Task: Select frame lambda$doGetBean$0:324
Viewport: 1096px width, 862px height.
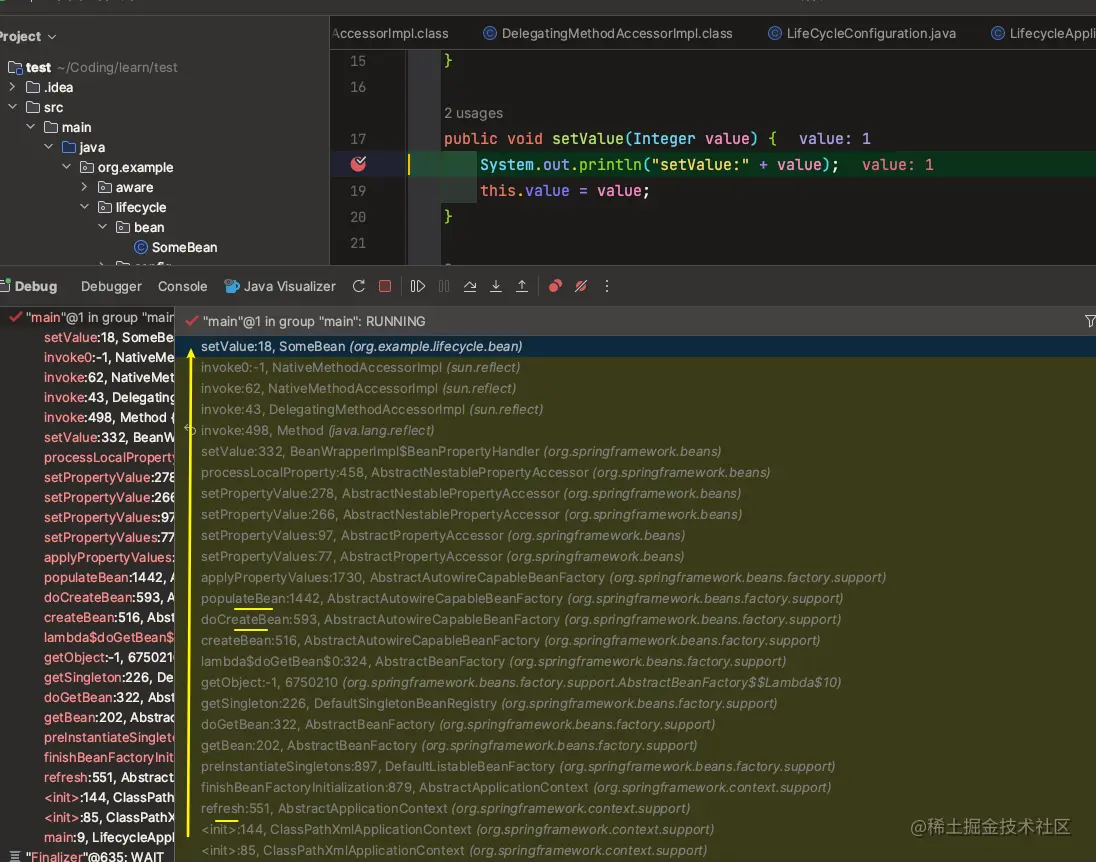Action: point(635,661)
